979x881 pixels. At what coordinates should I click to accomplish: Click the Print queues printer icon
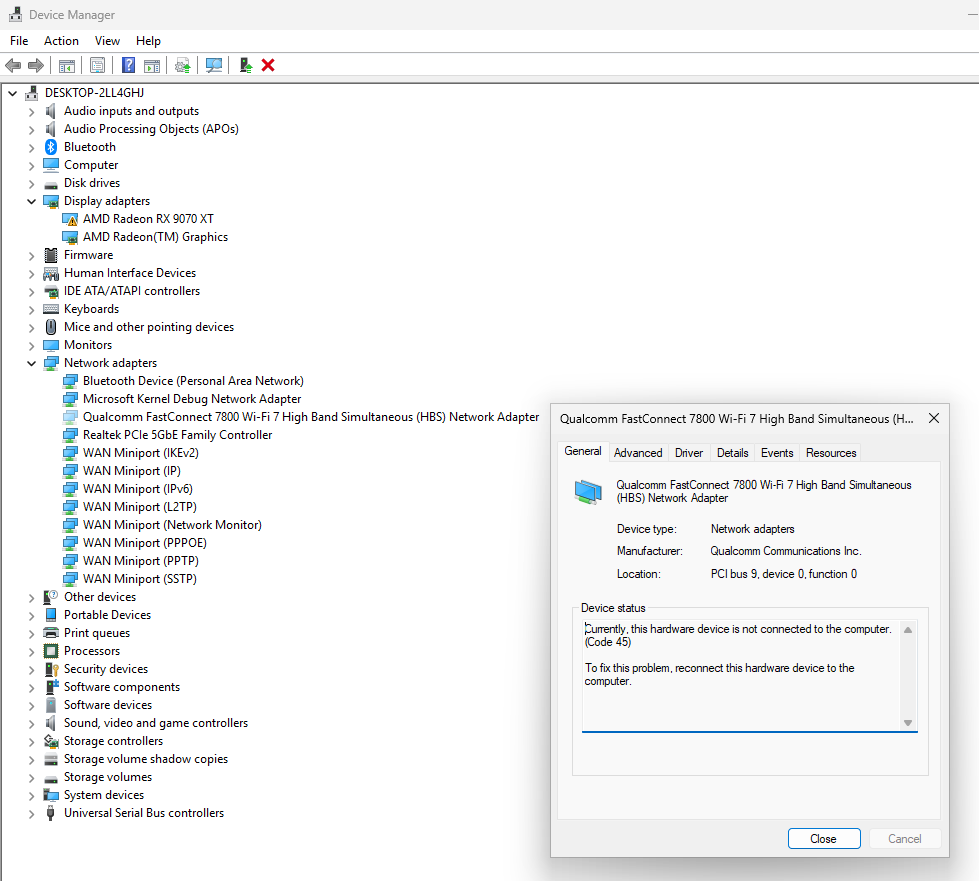pos(51,633)
